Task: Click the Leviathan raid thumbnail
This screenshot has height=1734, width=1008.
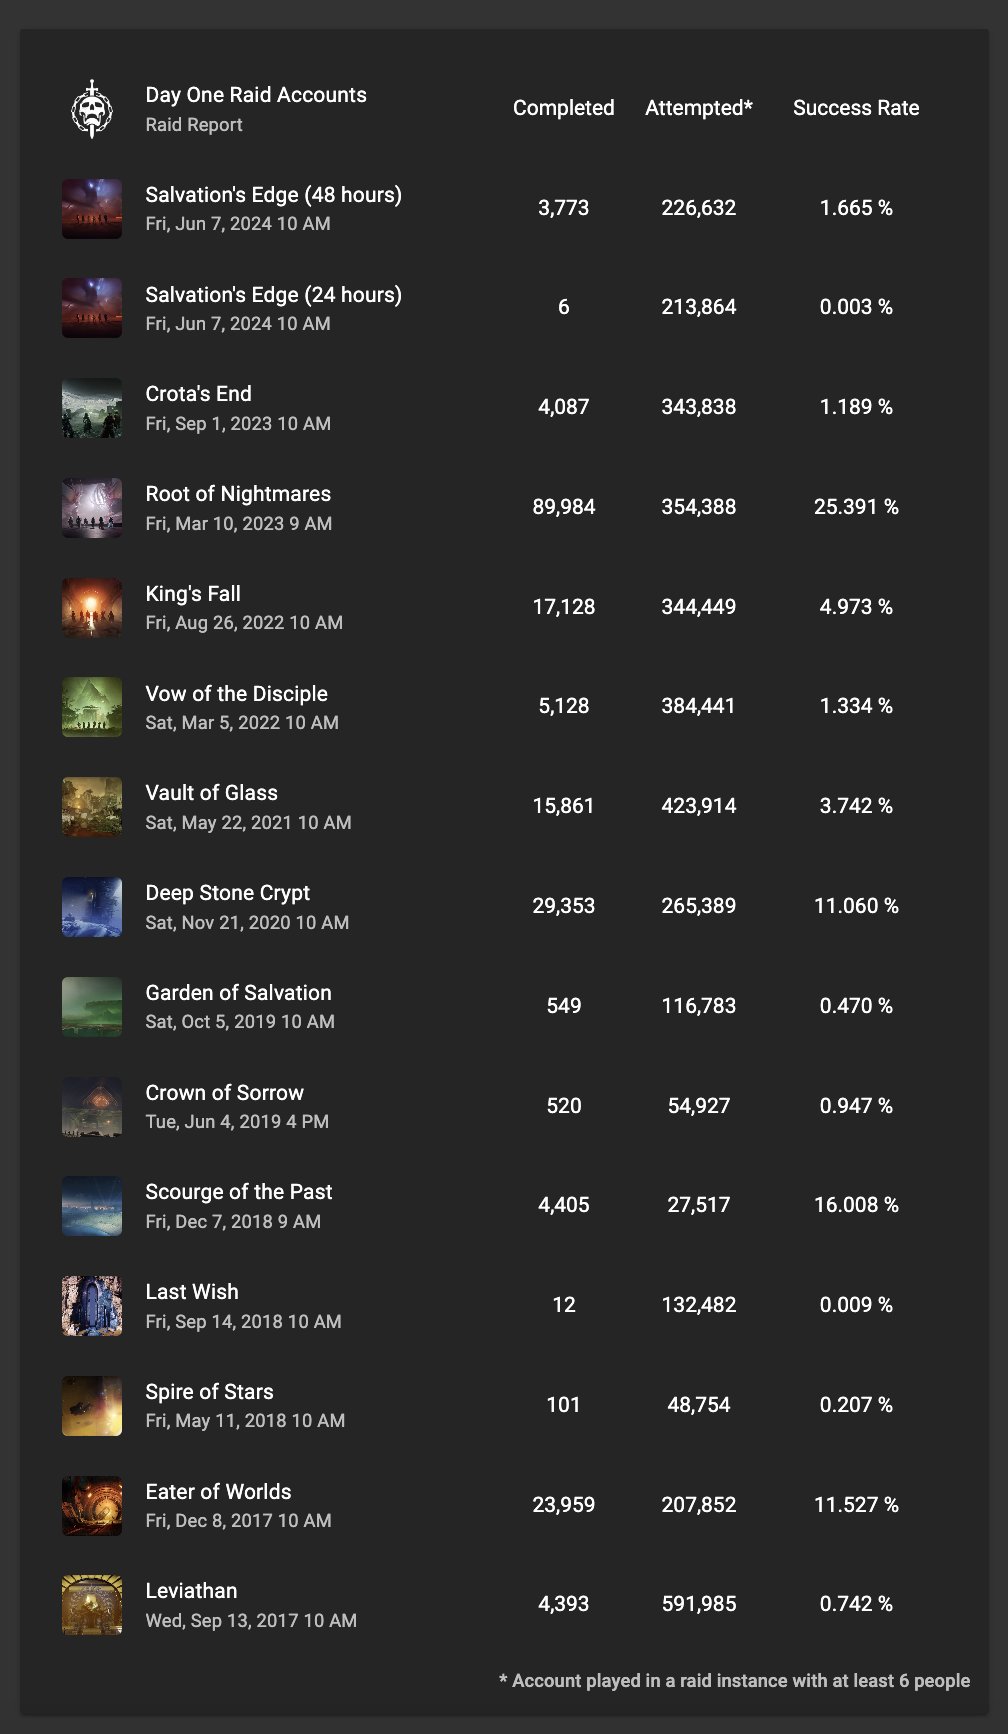Action: coord(92,1605)
